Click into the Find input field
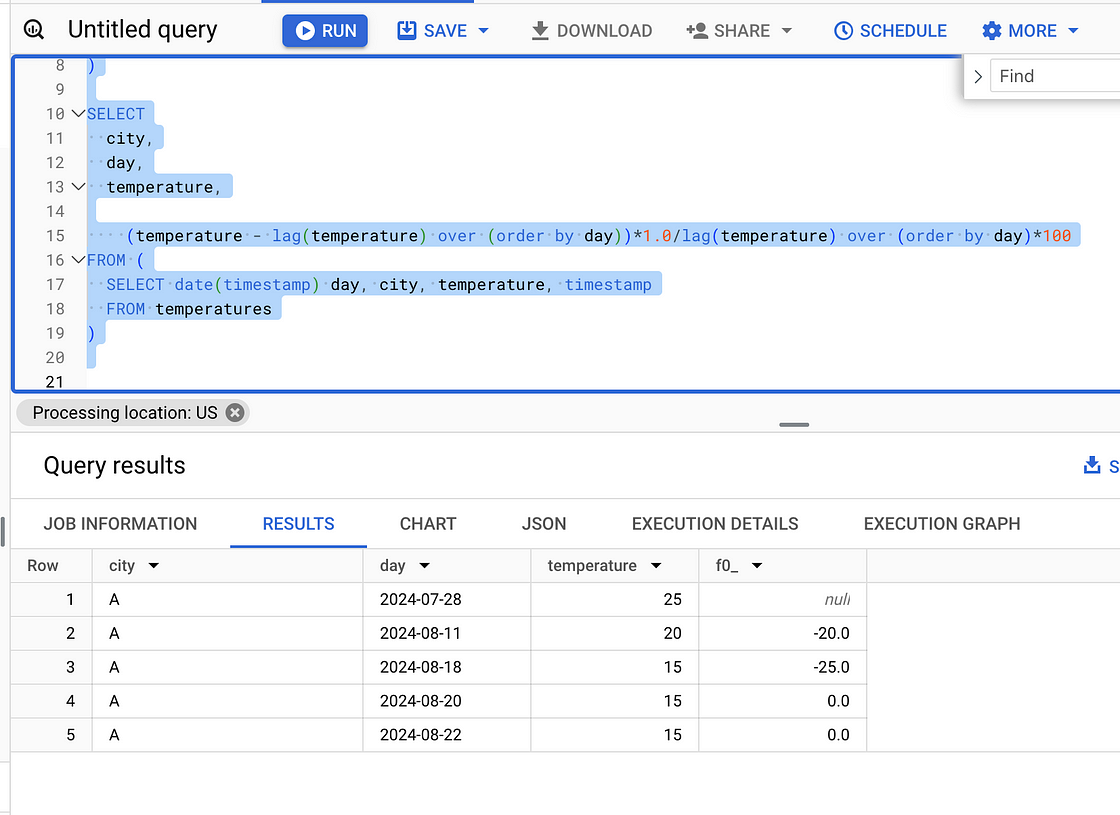The height and width of the screenshot is (815, 1120). point(1055,76)
